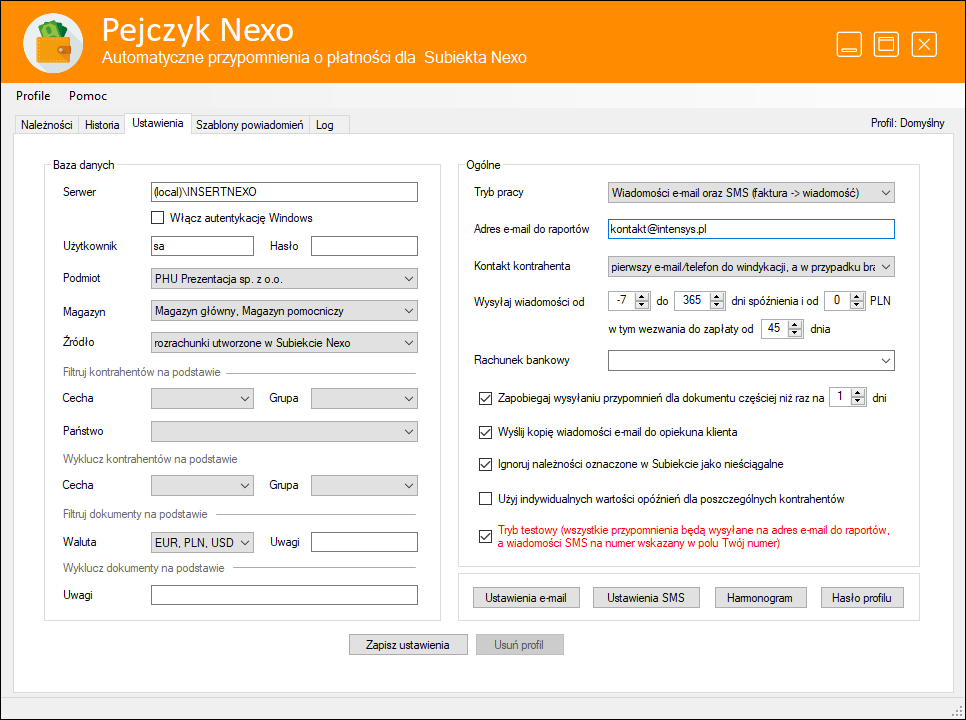Expand the Kontakt kontrahenta dropdown

(x=751, y=267)
